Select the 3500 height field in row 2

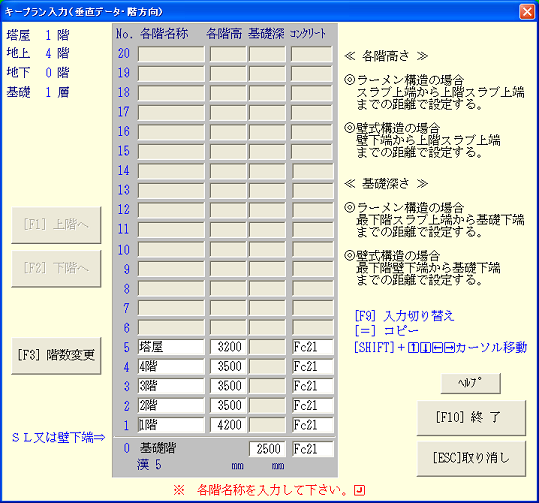point(228,406)
